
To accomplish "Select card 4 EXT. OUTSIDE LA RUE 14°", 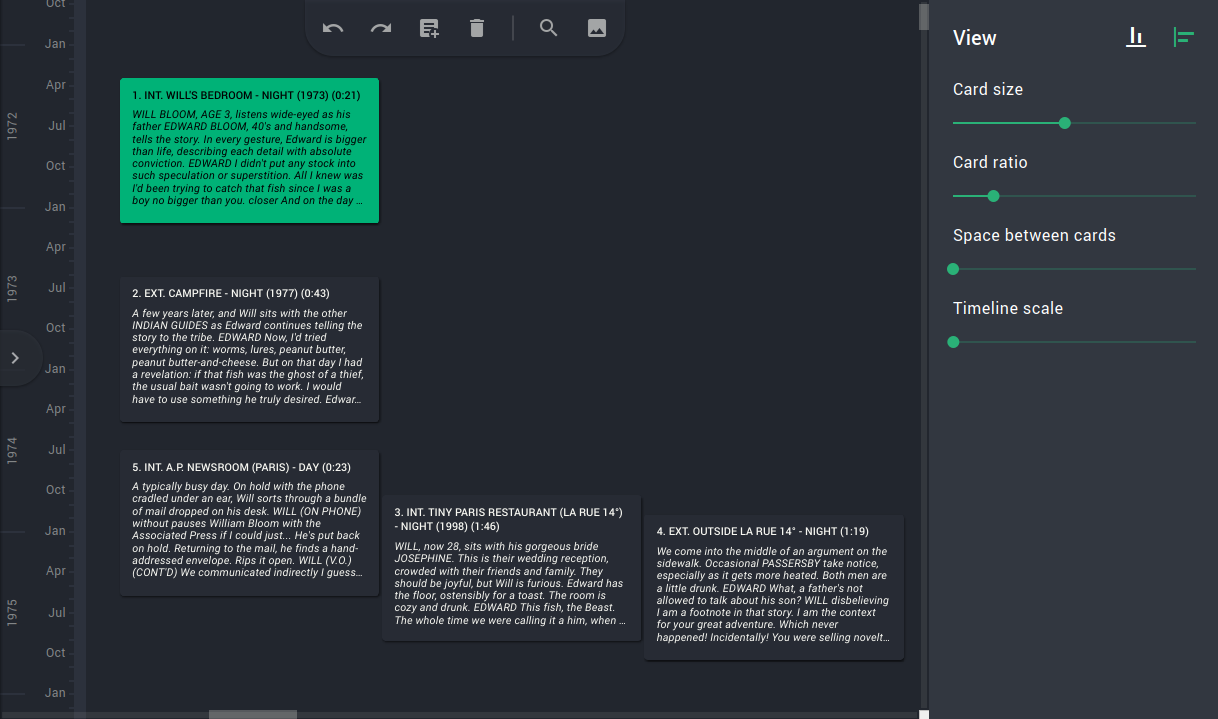I will 774,587.
